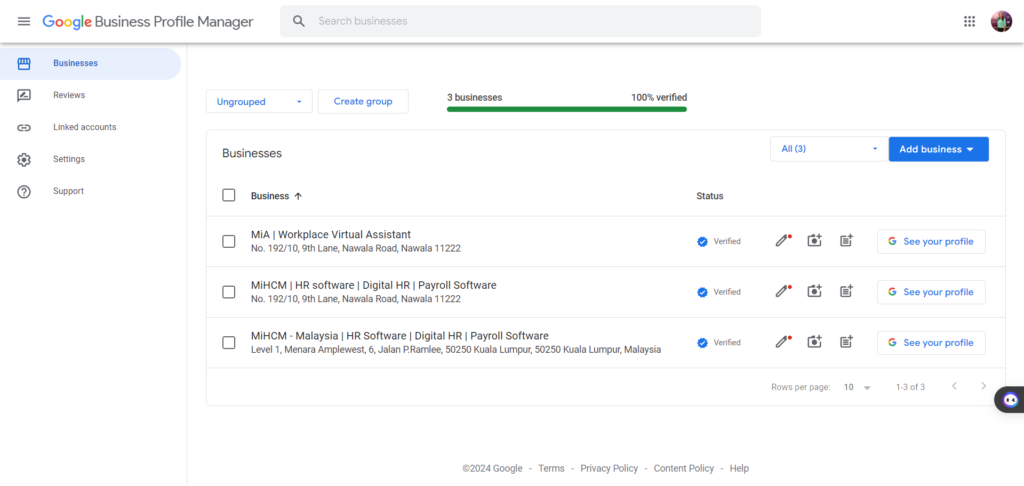Open the hamburger main menu
Viewport: 1024px width, 486px height.
point(24,22)
